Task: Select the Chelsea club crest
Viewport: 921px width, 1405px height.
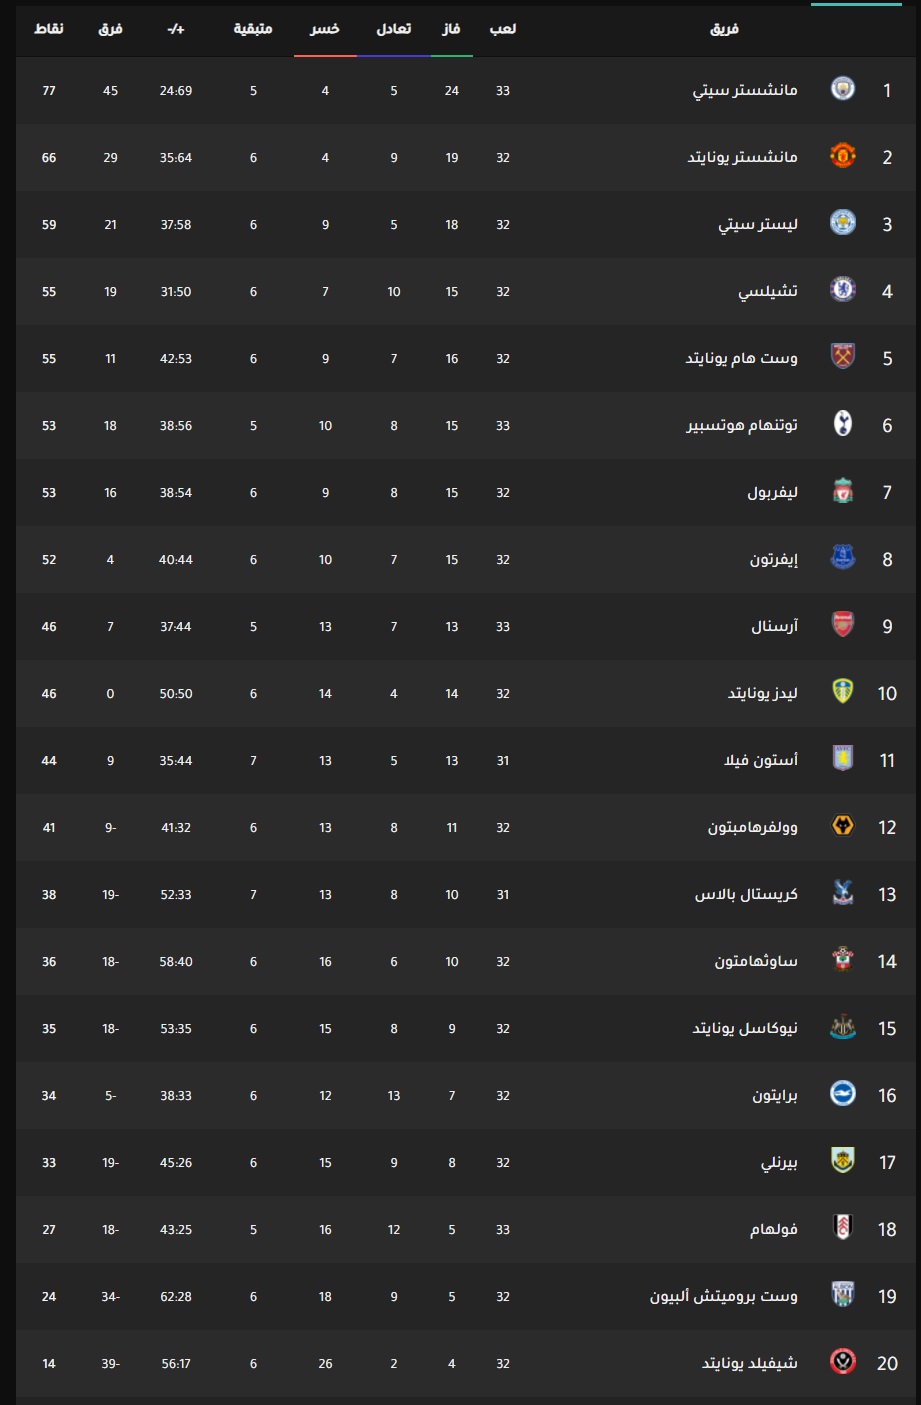Action: click(843, 291)
